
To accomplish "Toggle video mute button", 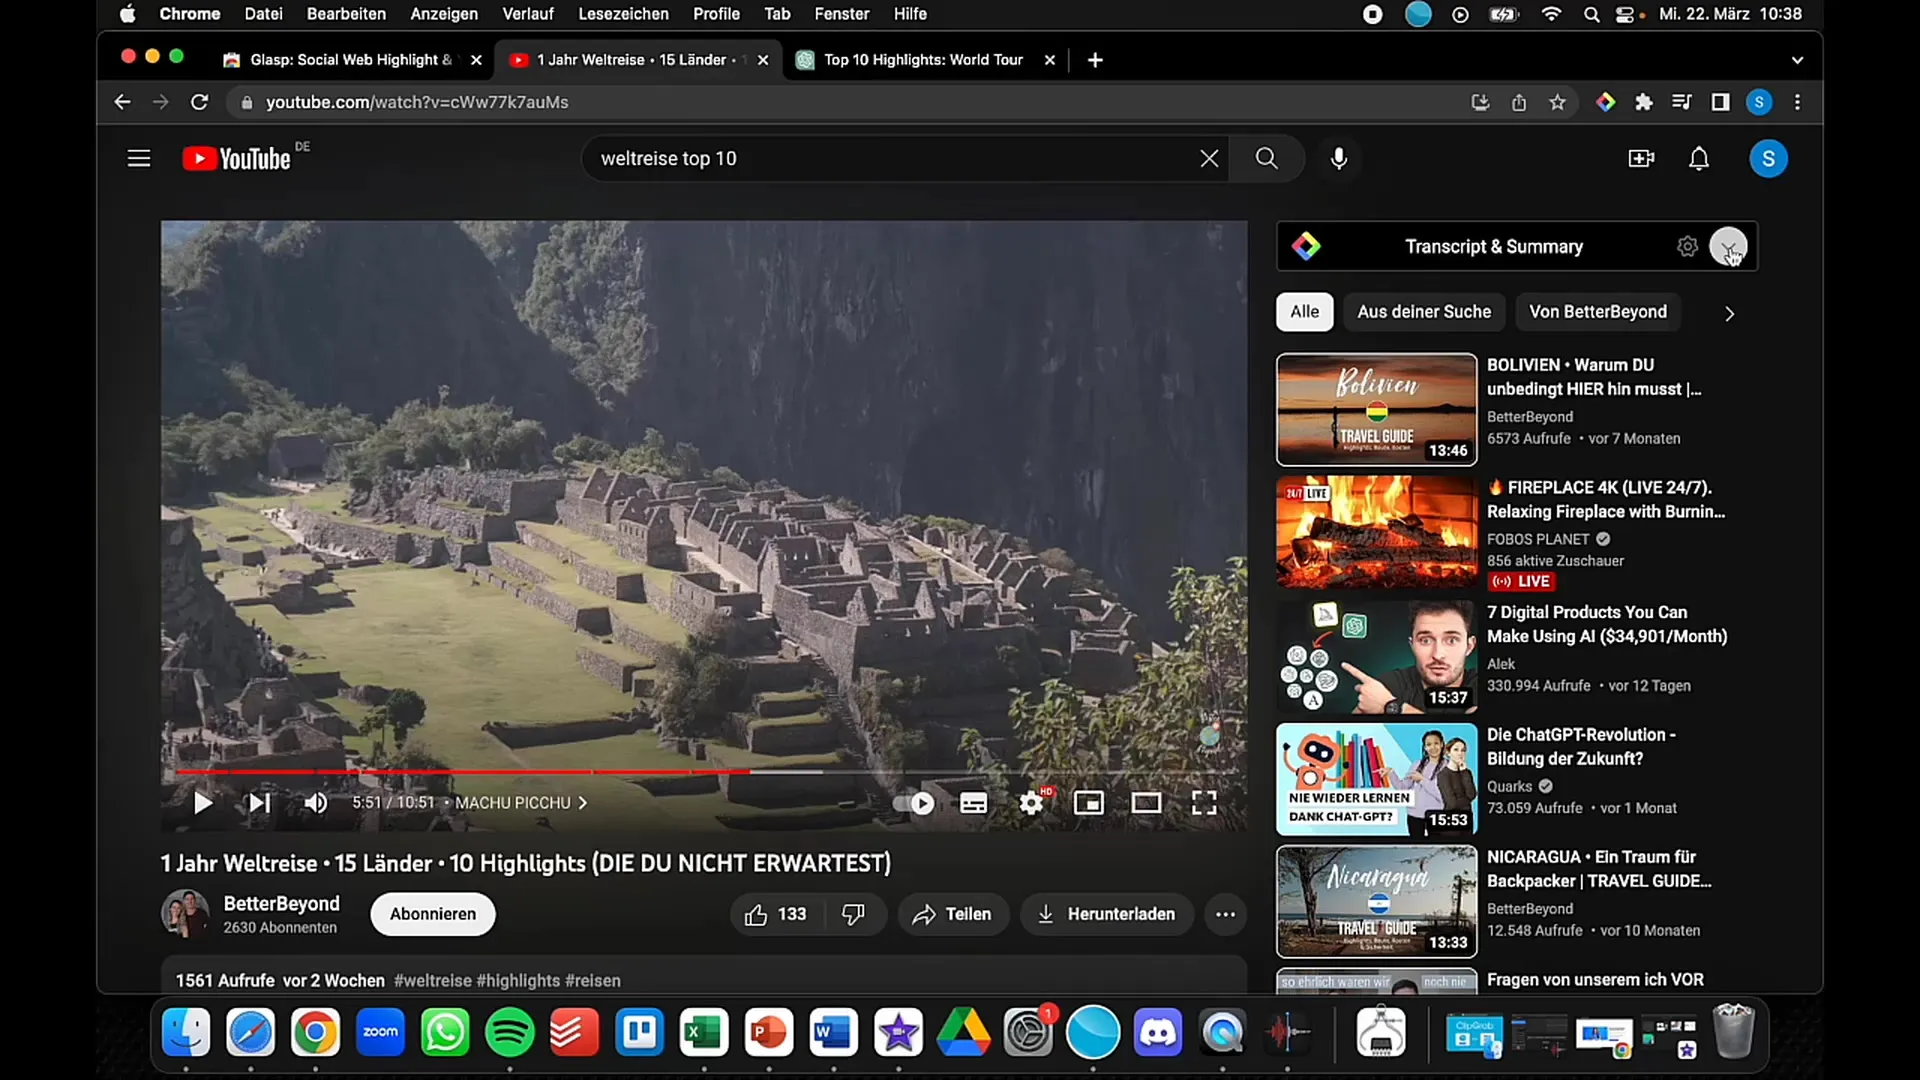I will (316, 802).
